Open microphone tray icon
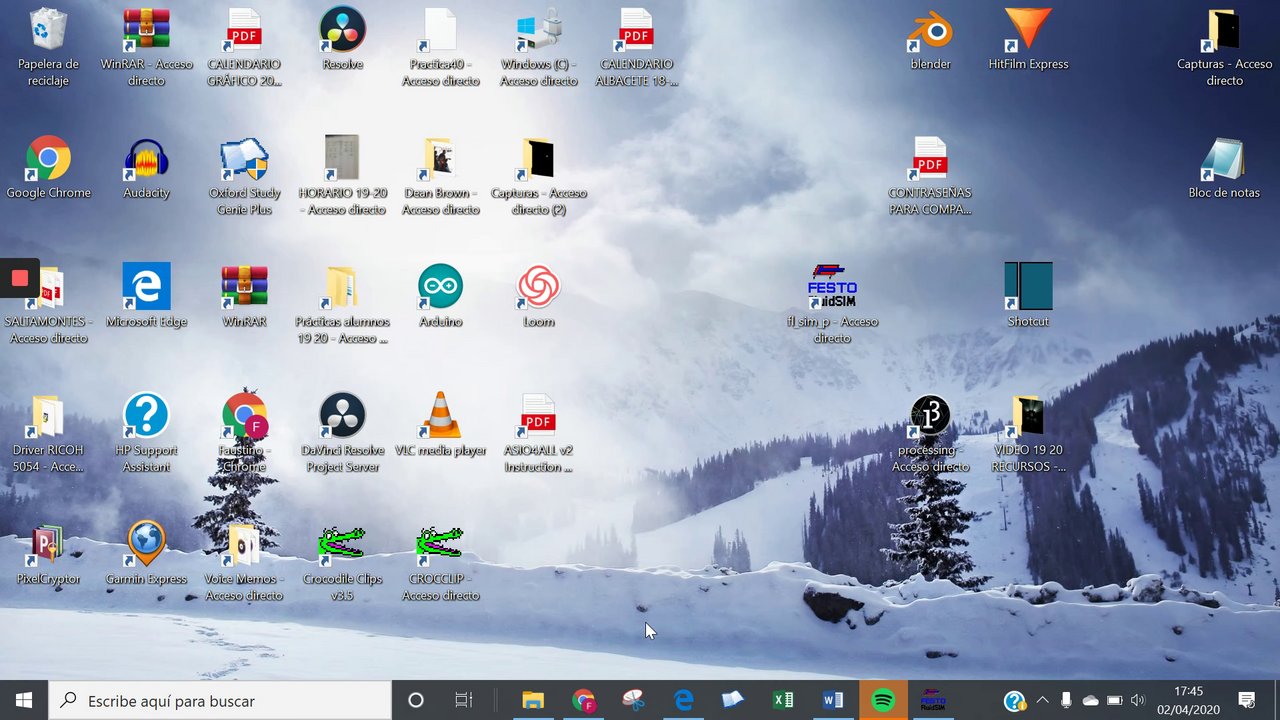Image resolution: width=1280 pixels, height=720 pixels. point(1066,701)
